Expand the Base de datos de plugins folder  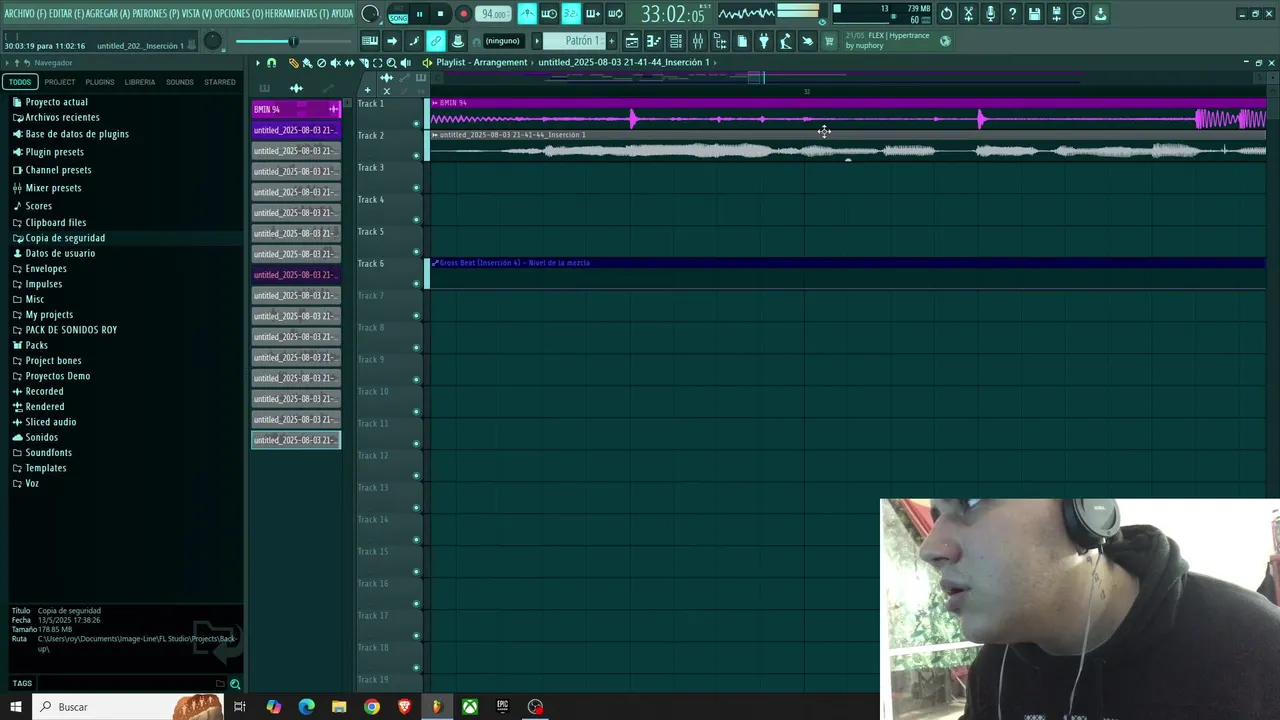click(77, 134)
